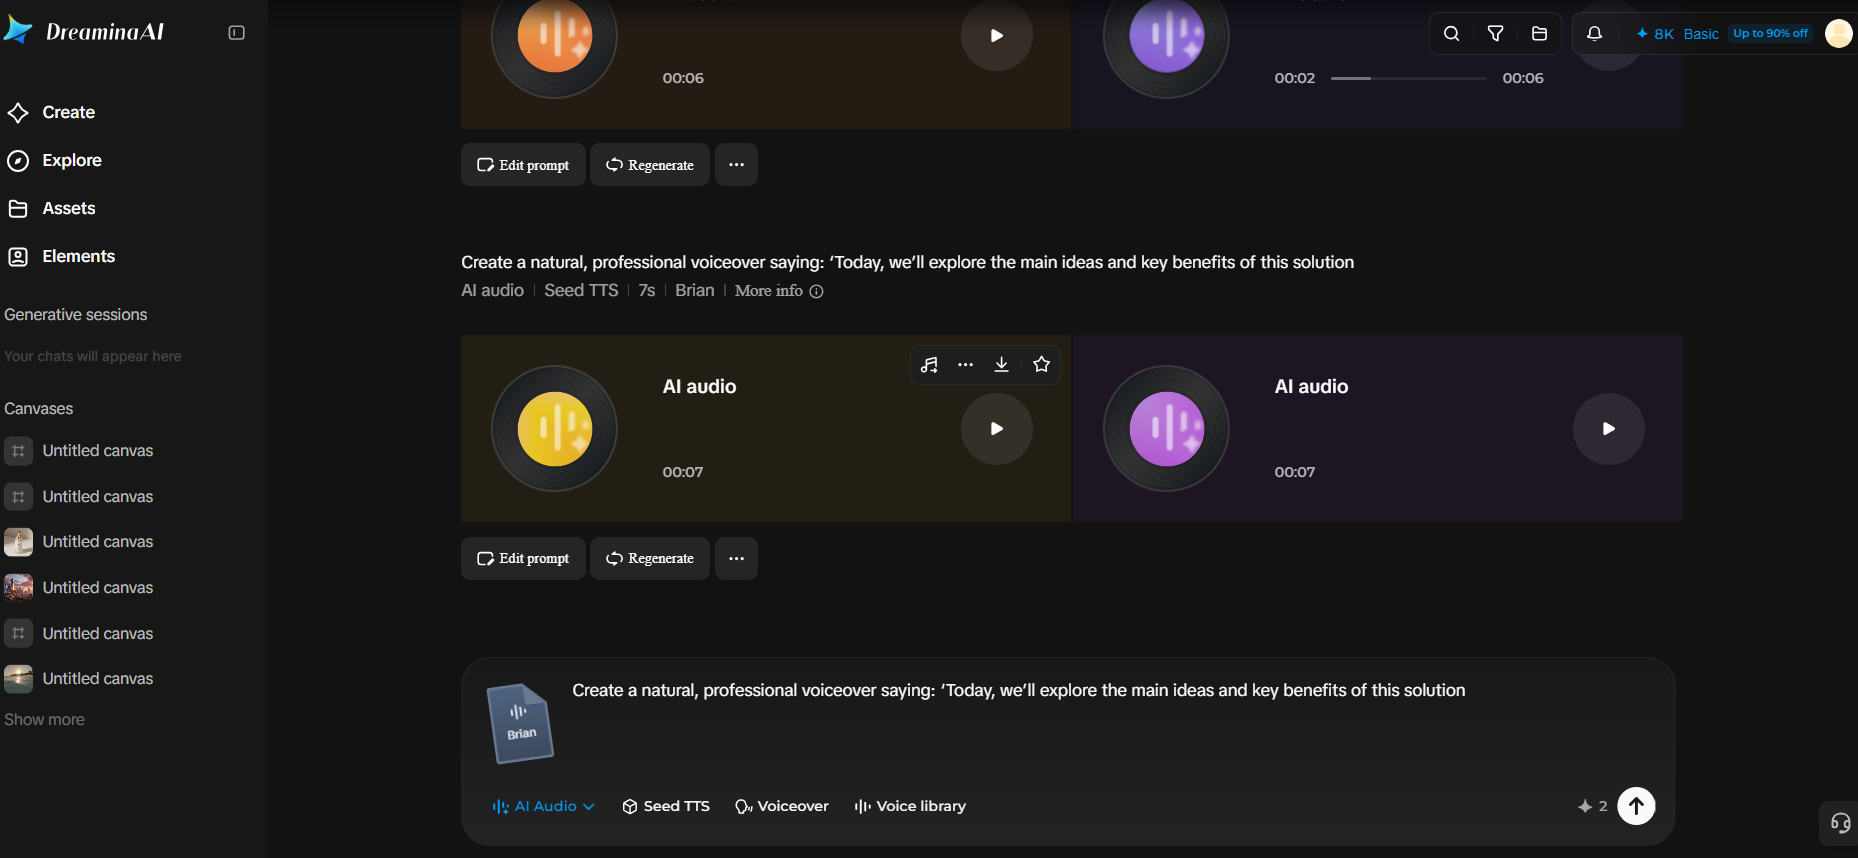Click Edit prompt below the 00:07 audio cards
This screenshot has width=1858, height=858.
(x=523, y=559)
